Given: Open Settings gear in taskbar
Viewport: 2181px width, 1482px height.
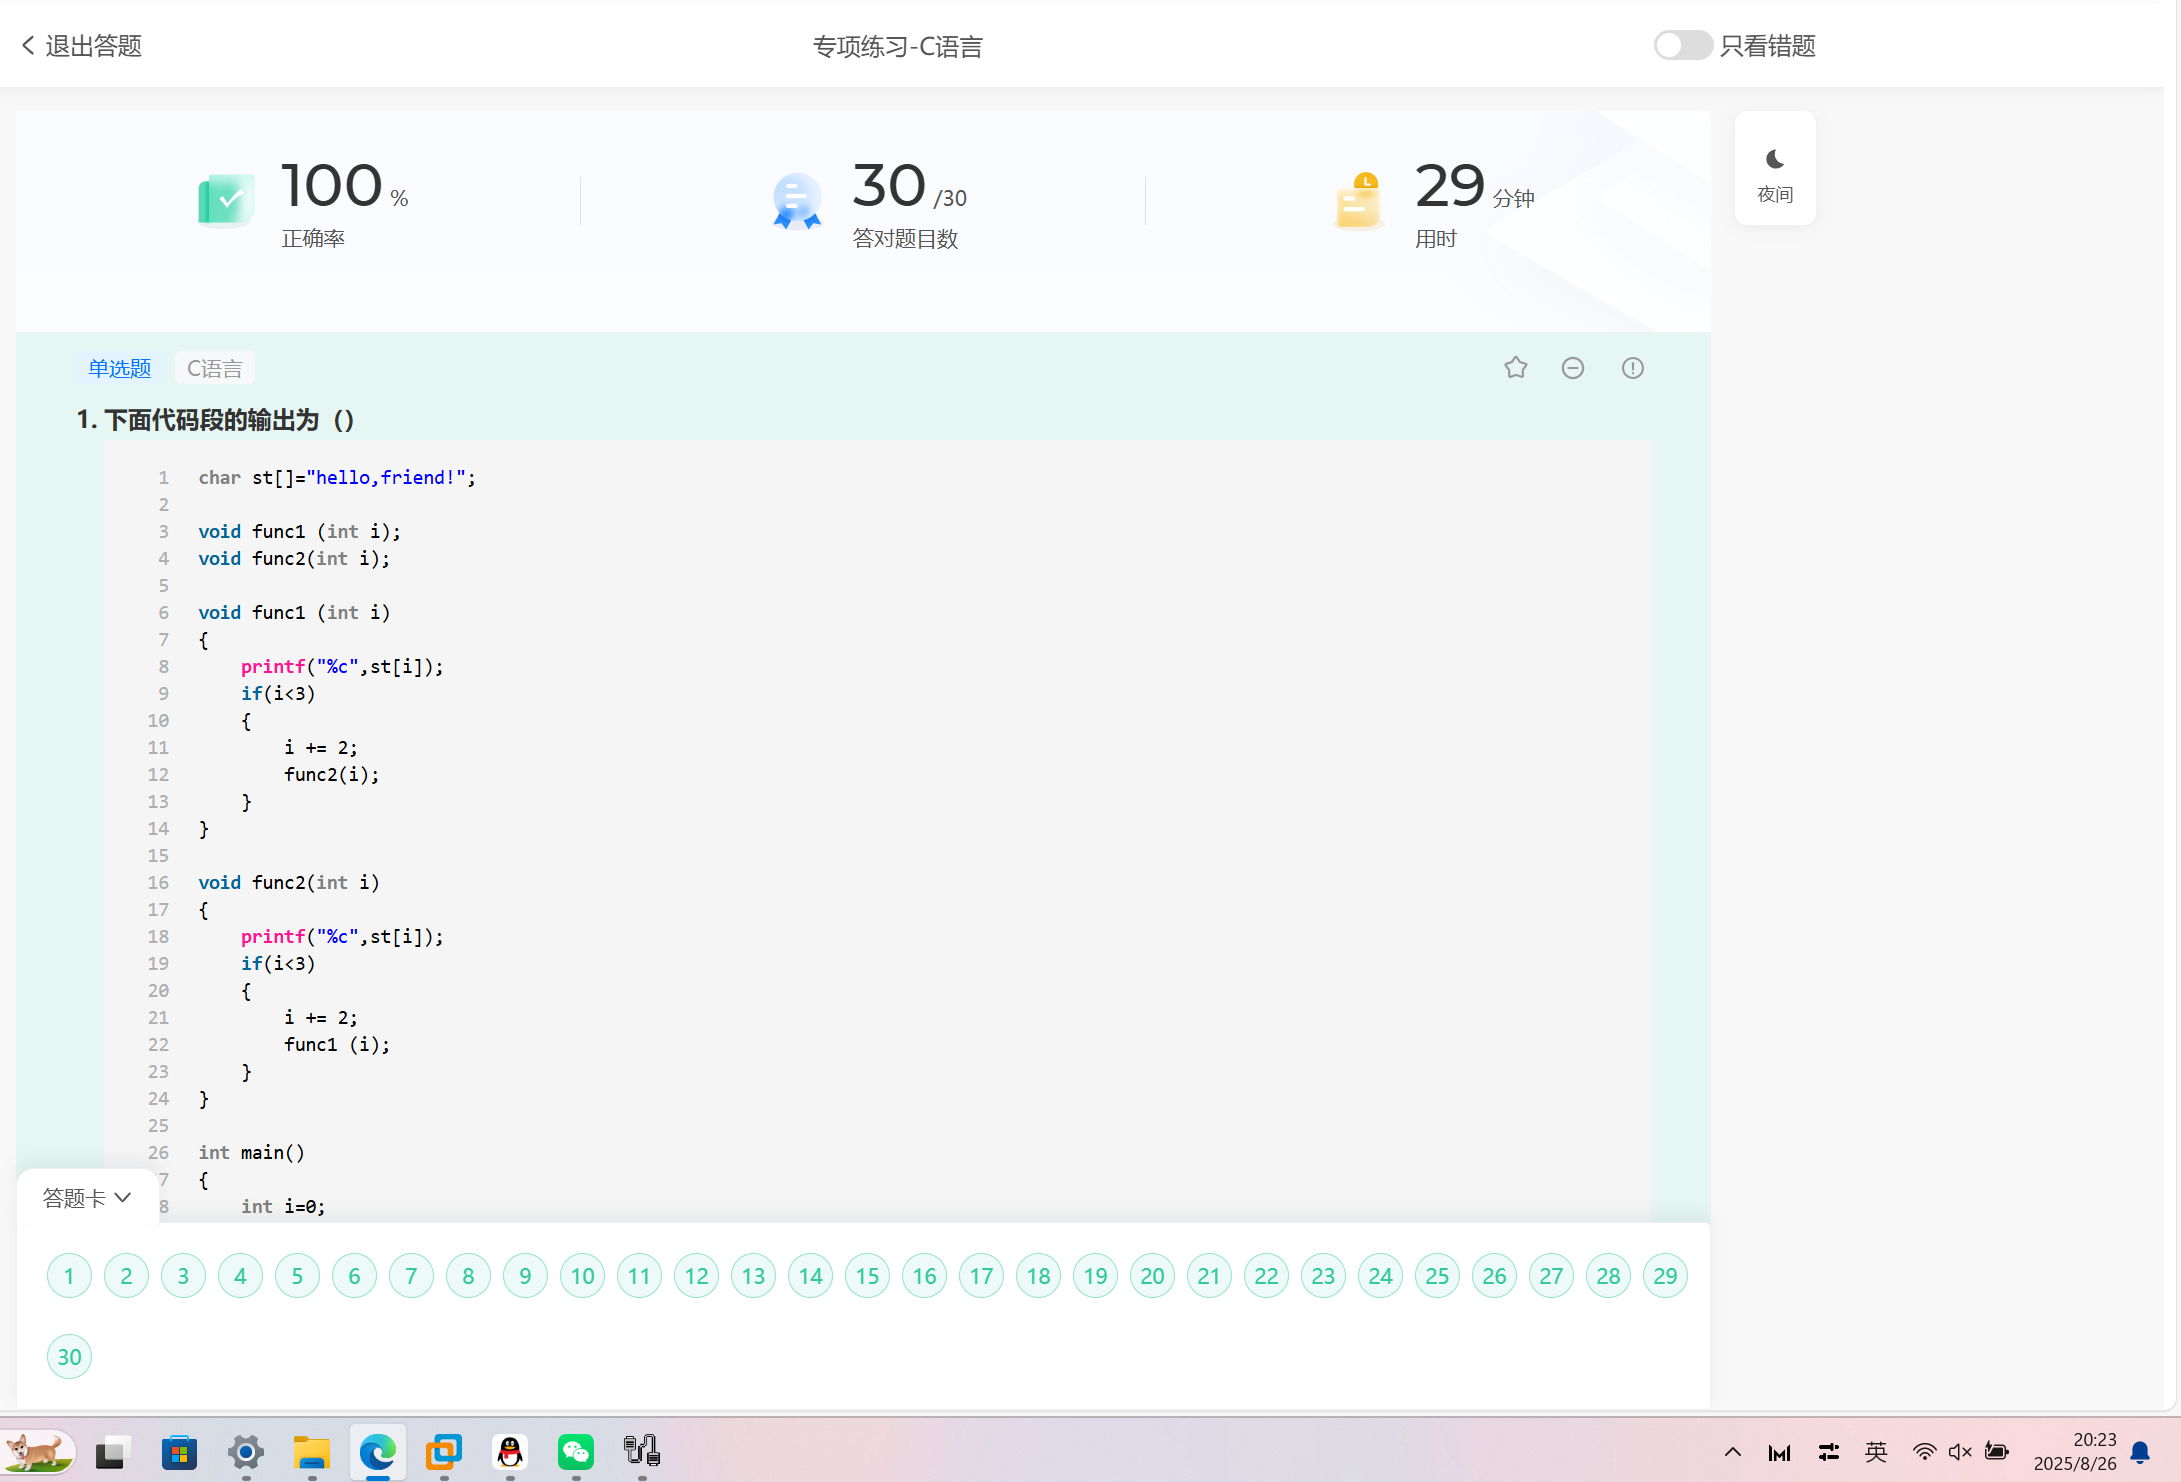Looking at the screenshot, I should [245, 1452].
